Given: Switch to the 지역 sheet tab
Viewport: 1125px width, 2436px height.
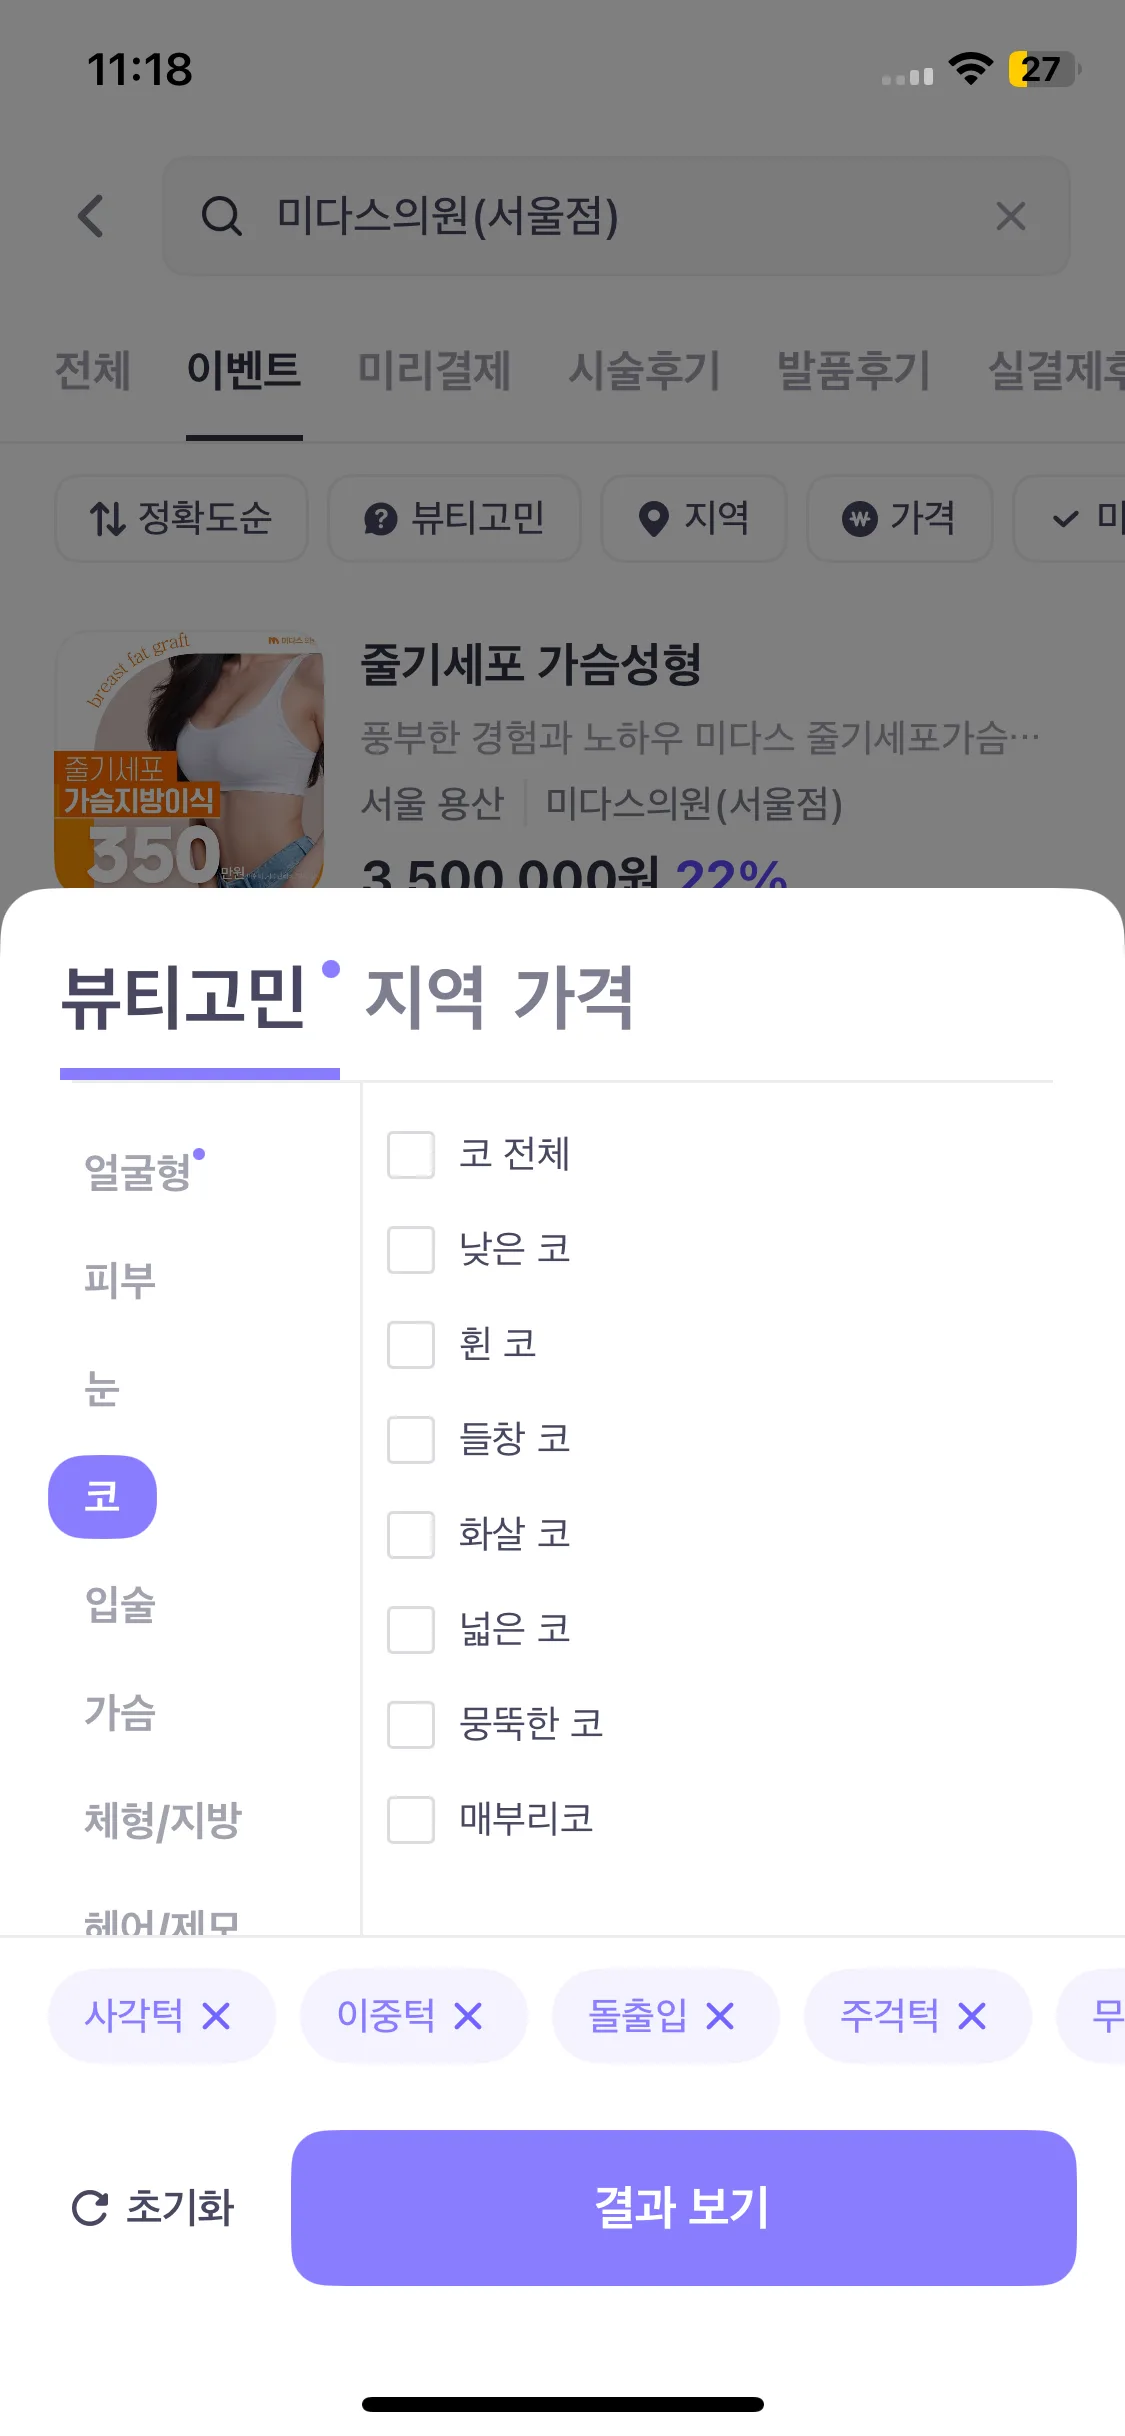Looking at the screenshot, I should 424,997.
